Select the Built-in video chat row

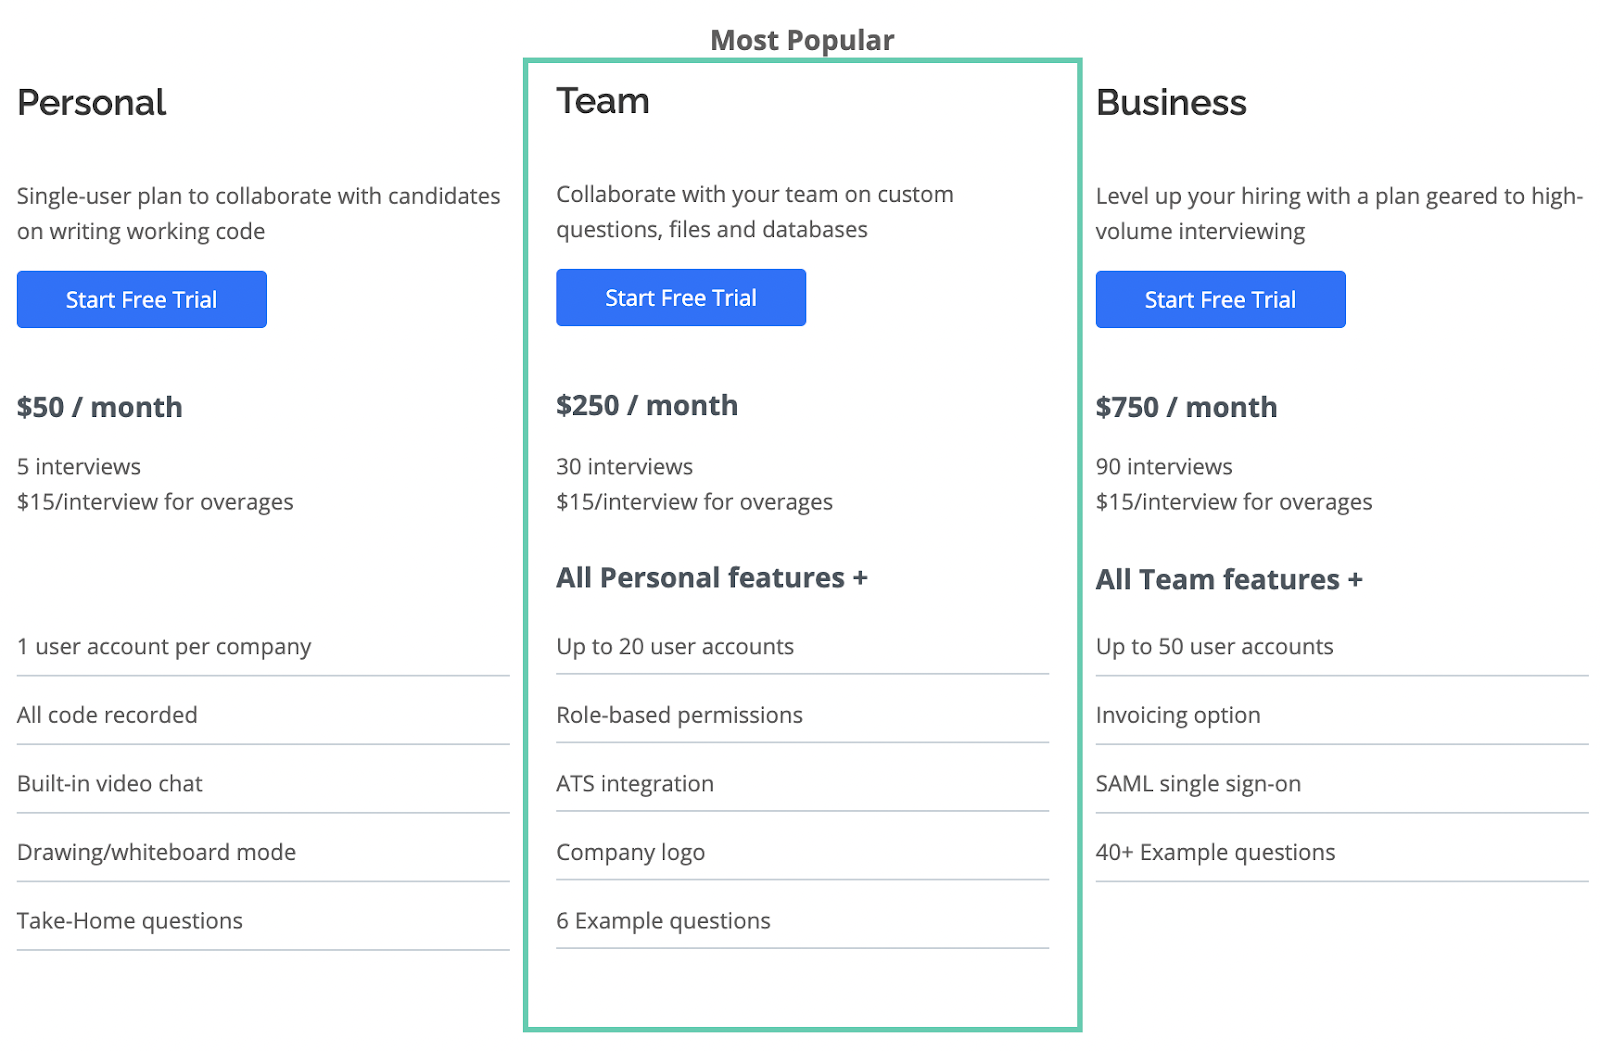pyautogui.click(x=110, y=784)
